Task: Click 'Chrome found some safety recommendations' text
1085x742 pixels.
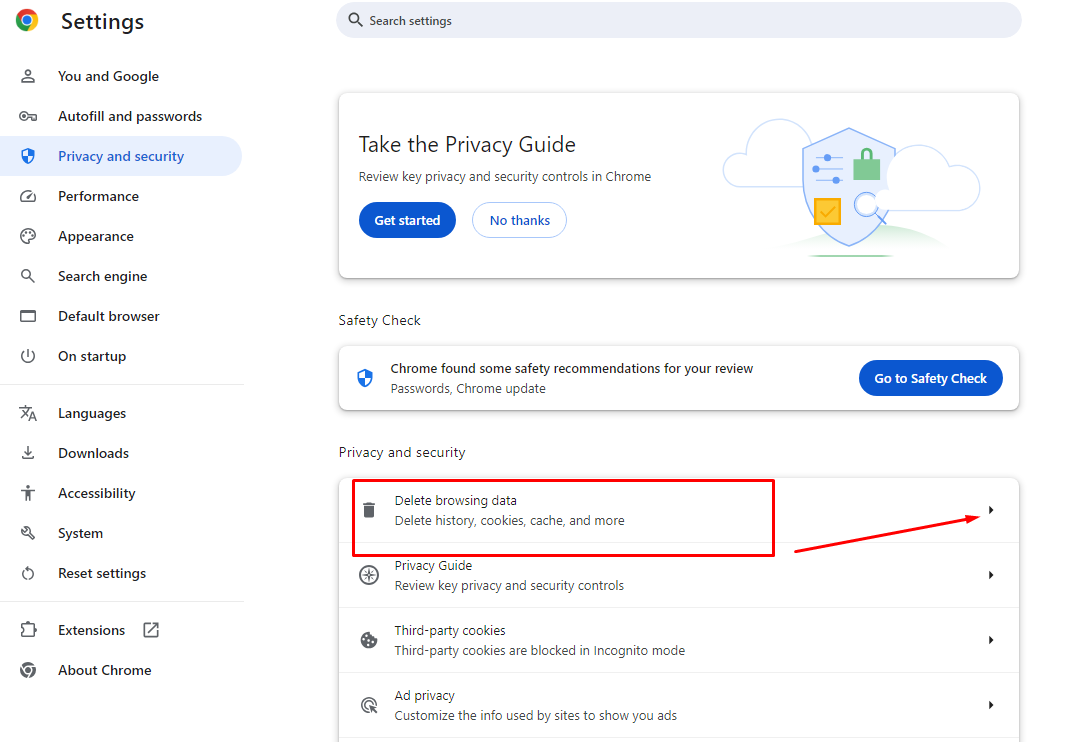Action: pyautogui.click(x=572, y=368)
